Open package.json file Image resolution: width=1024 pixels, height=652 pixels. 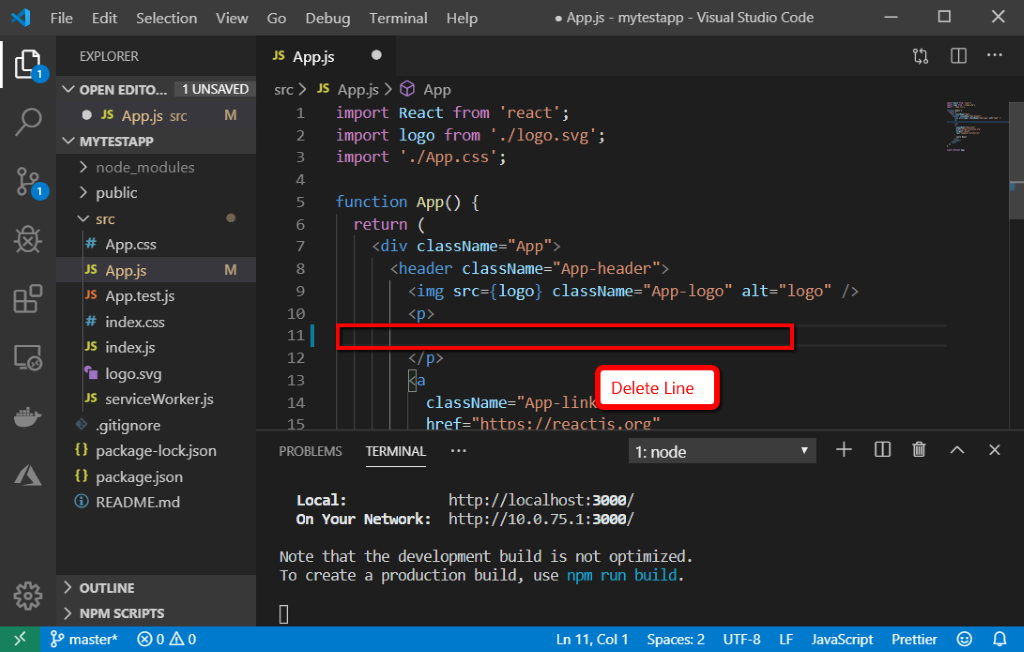[x=139, y=477]
